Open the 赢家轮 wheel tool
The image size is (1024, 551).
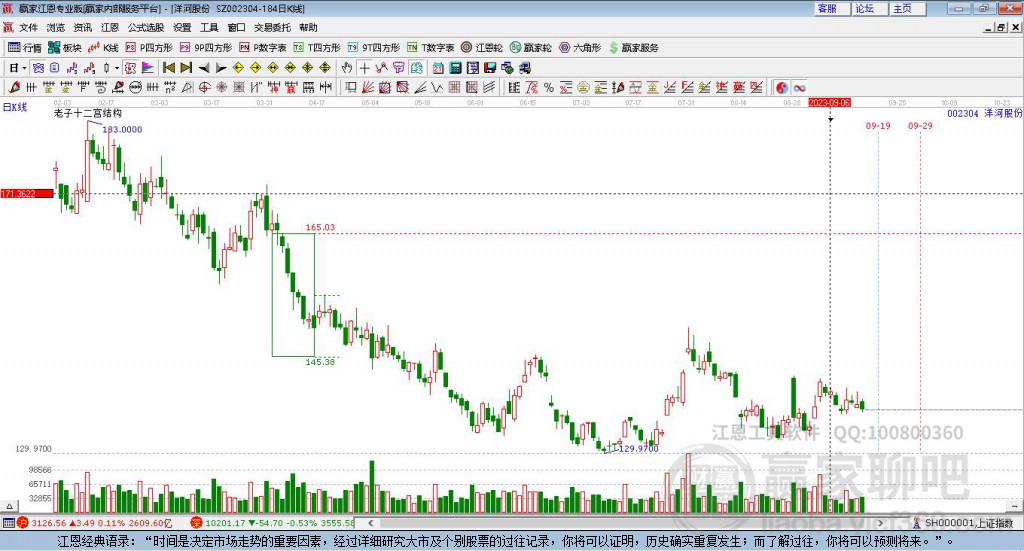[531, 48]
